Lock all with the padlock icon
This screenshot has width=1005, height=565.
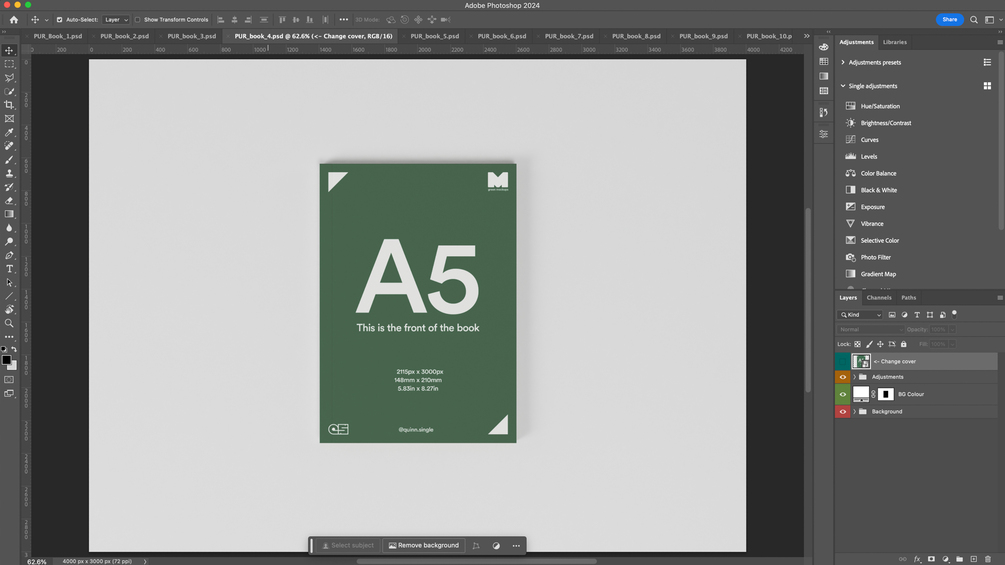point(904,344)
